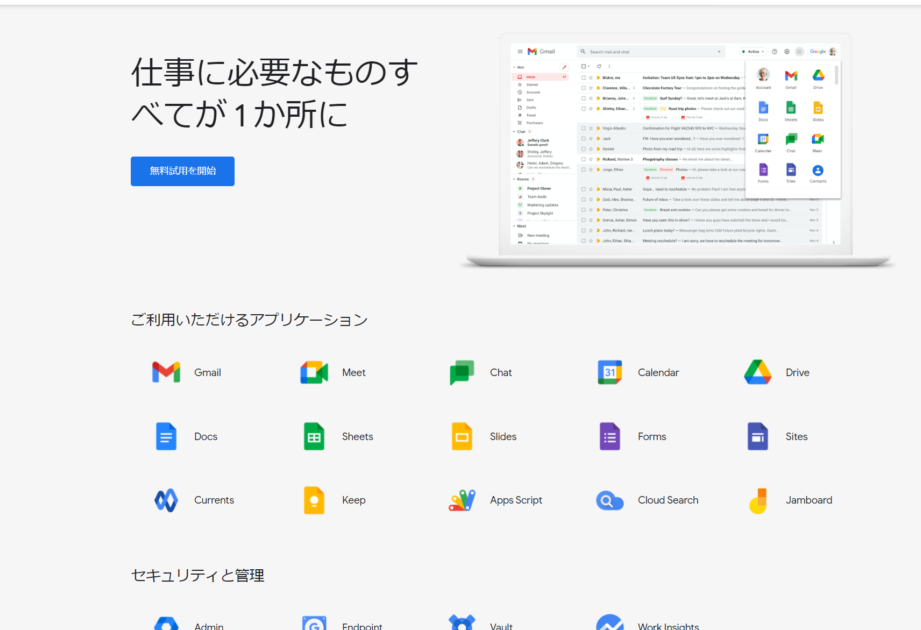Click the Currents label
The height and width of the screenshot is (630, 921).
coord(214,500)
